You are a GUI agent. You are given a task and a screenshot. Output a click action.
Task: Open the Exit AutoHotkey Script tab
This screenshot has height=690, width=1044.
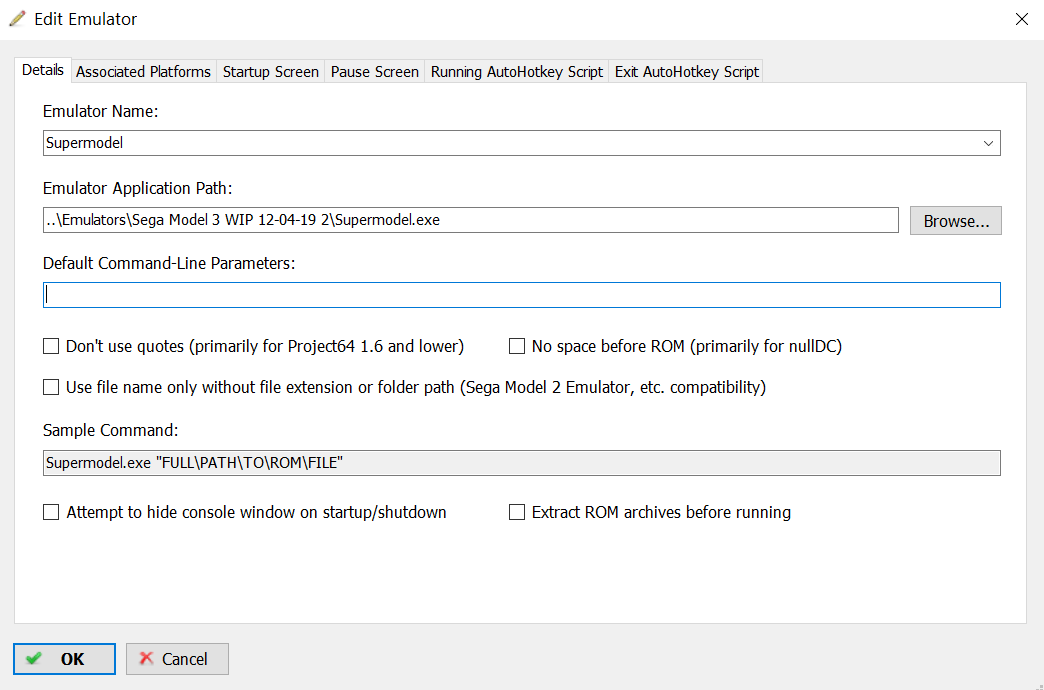tap(686, 72)
